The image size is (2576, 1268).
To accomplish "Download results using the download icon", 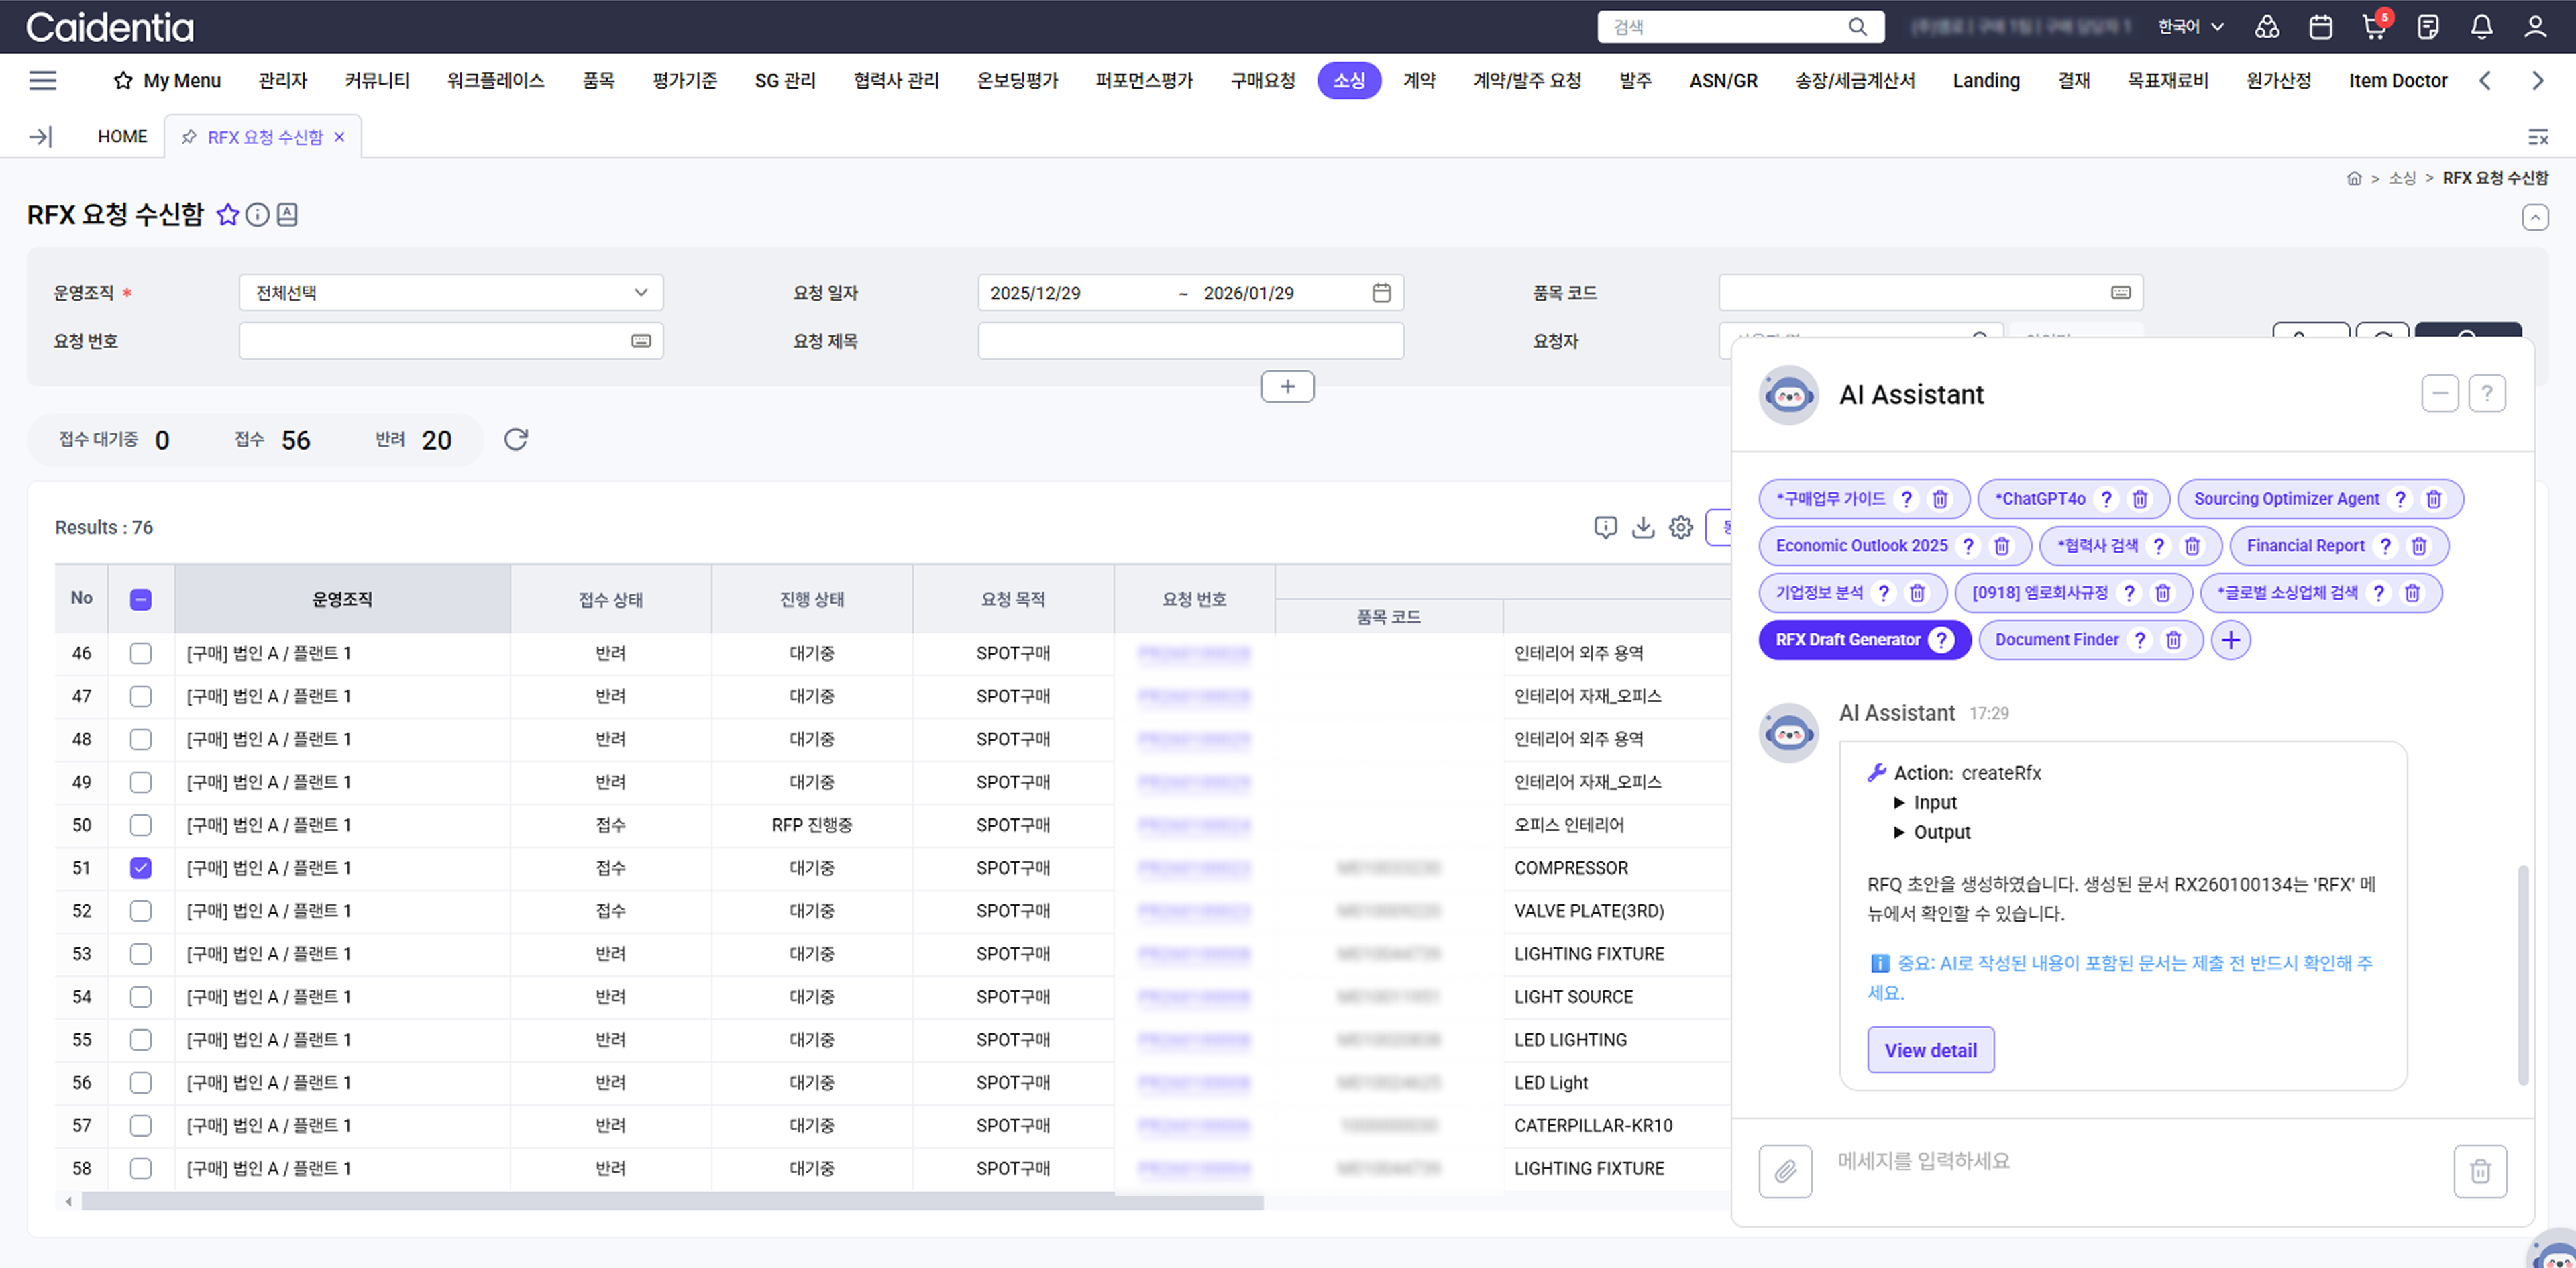I will (1643, 527).
